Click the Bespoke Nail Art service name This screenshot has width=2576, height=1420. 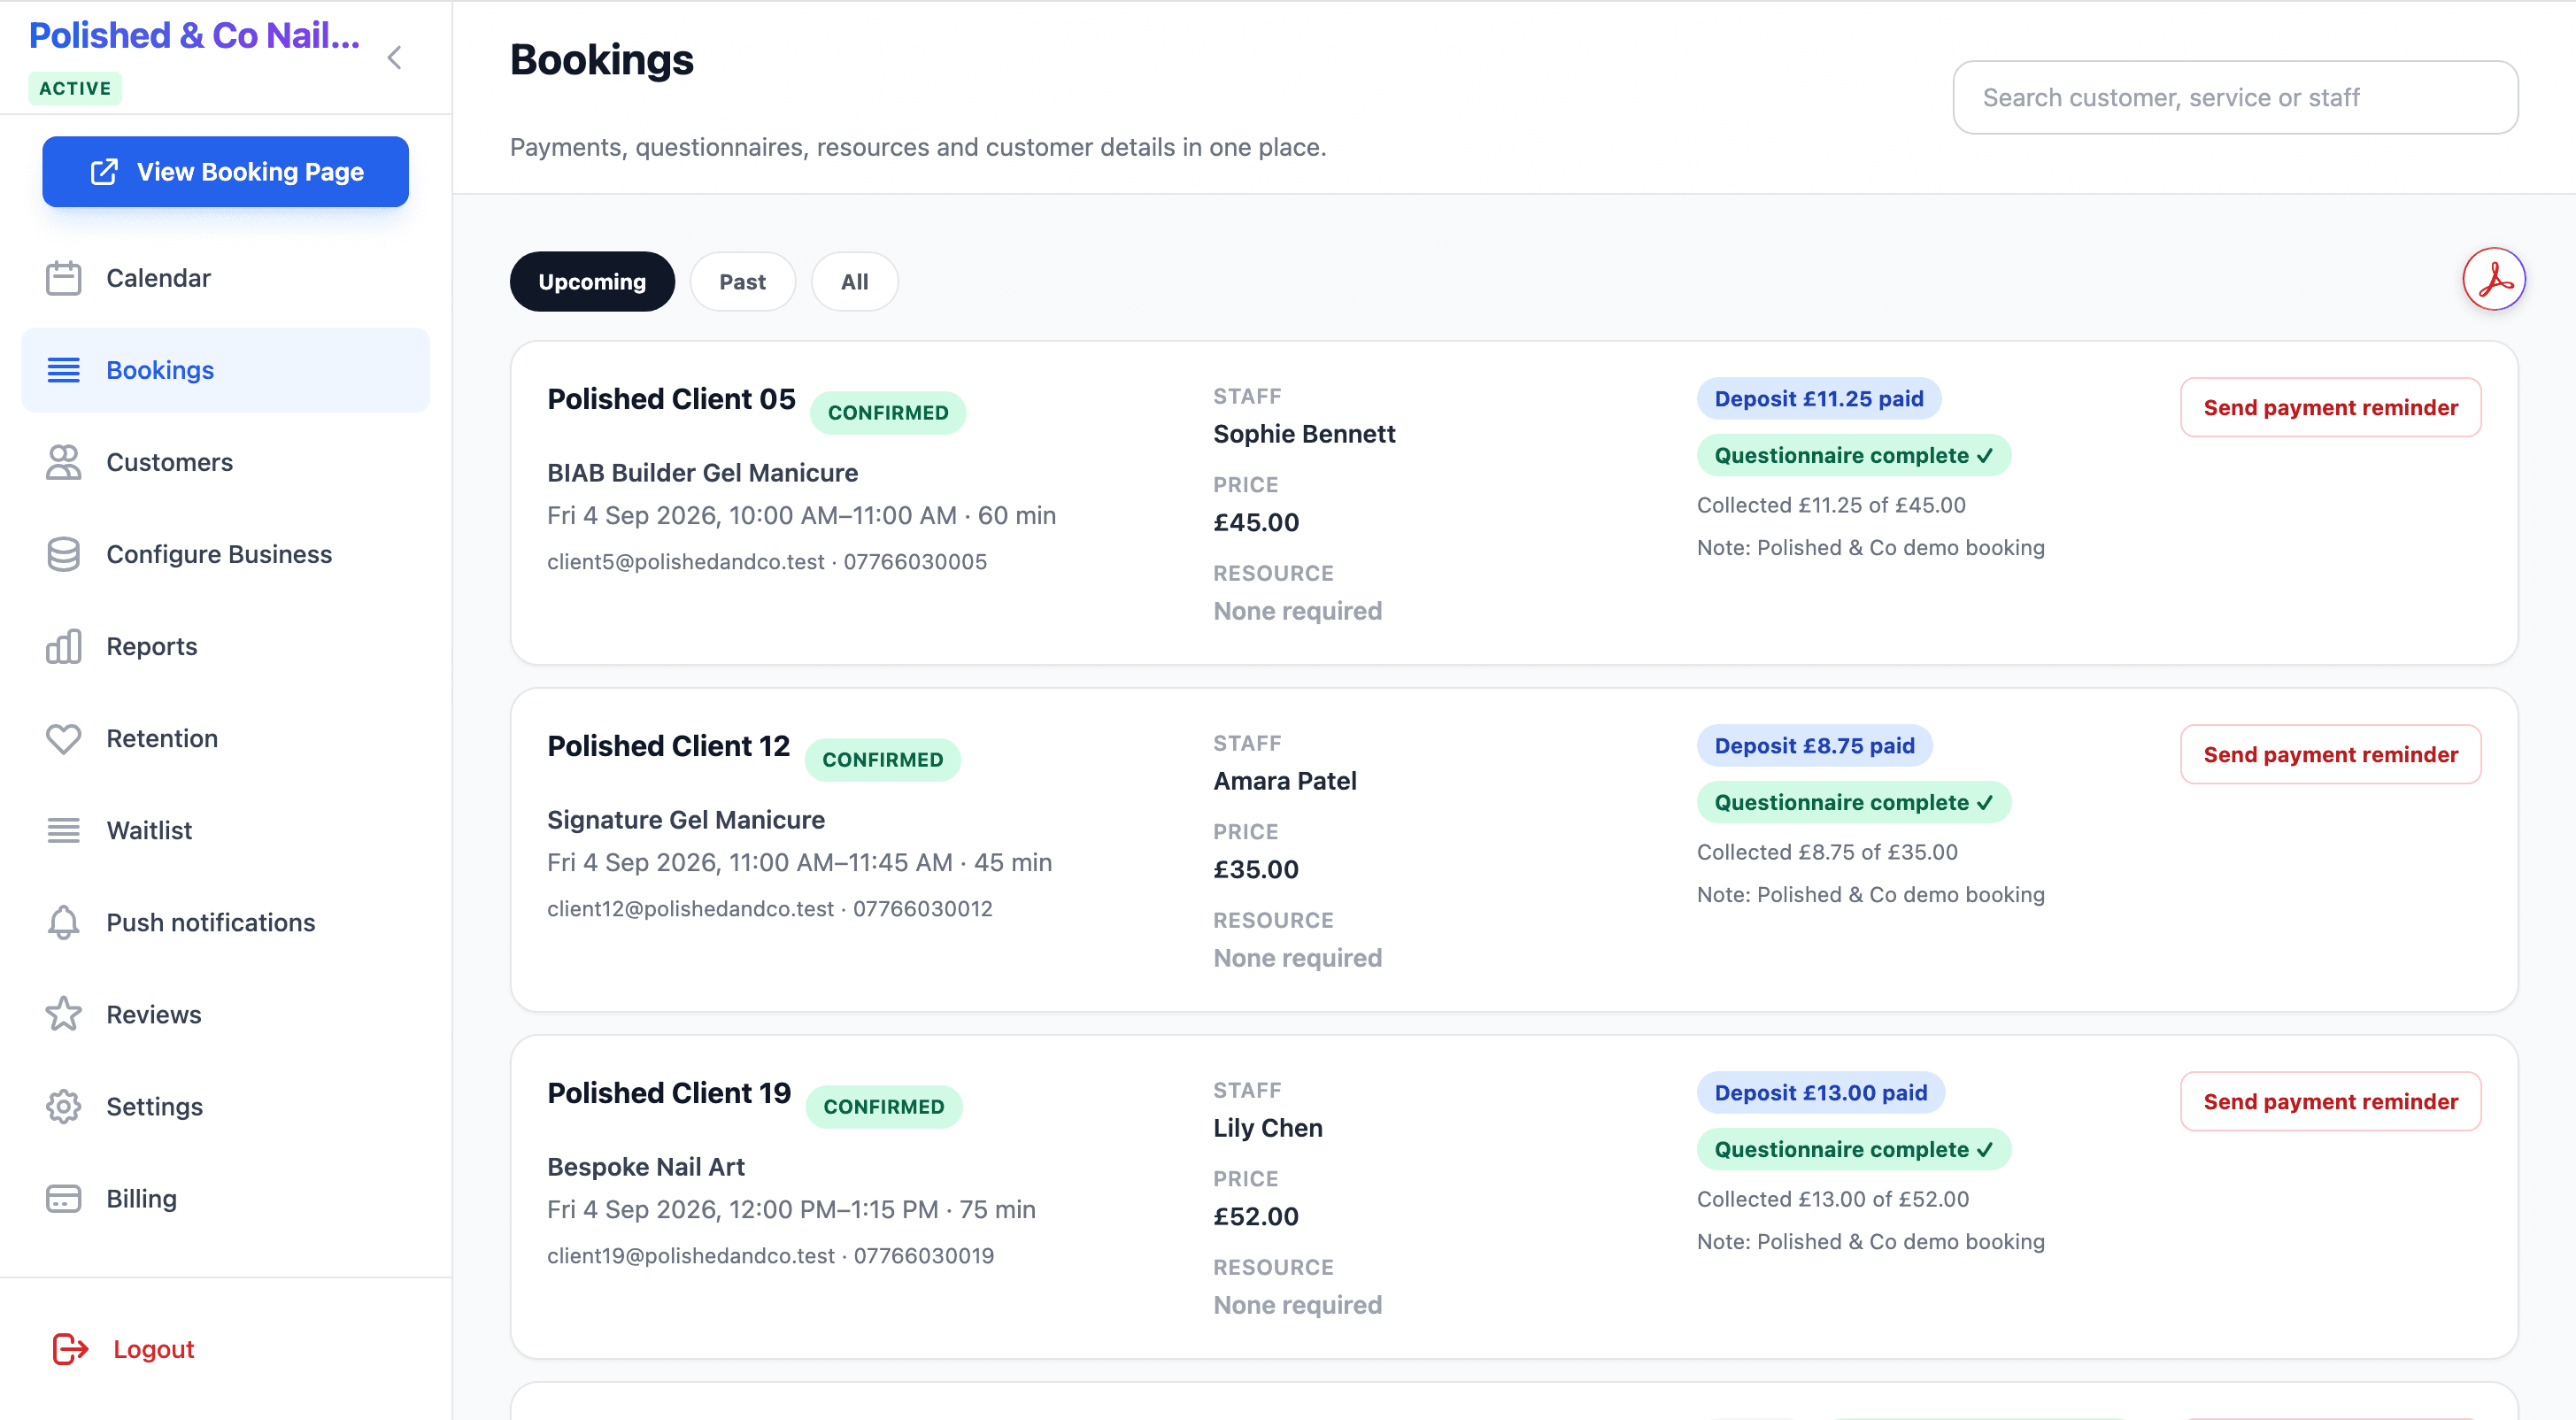(x=645, y=1167)
